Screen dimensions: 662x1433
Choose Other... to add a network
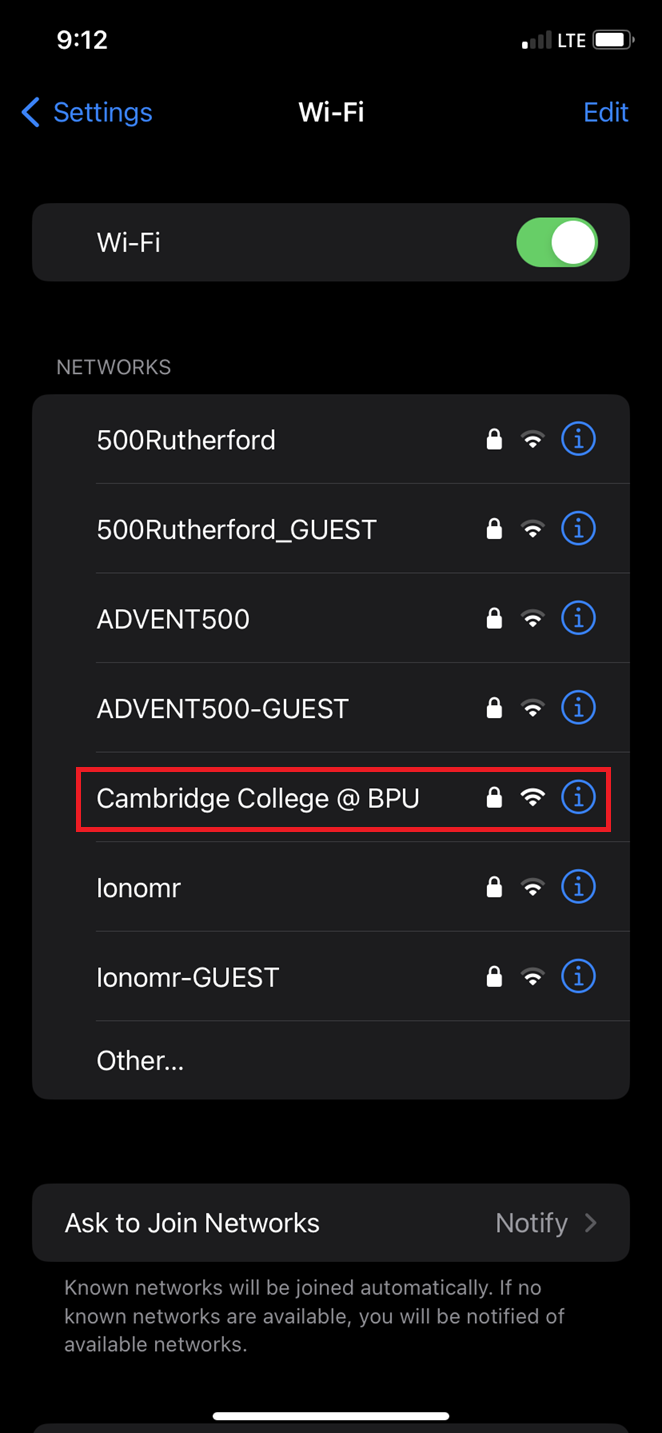coord(140,1061)
